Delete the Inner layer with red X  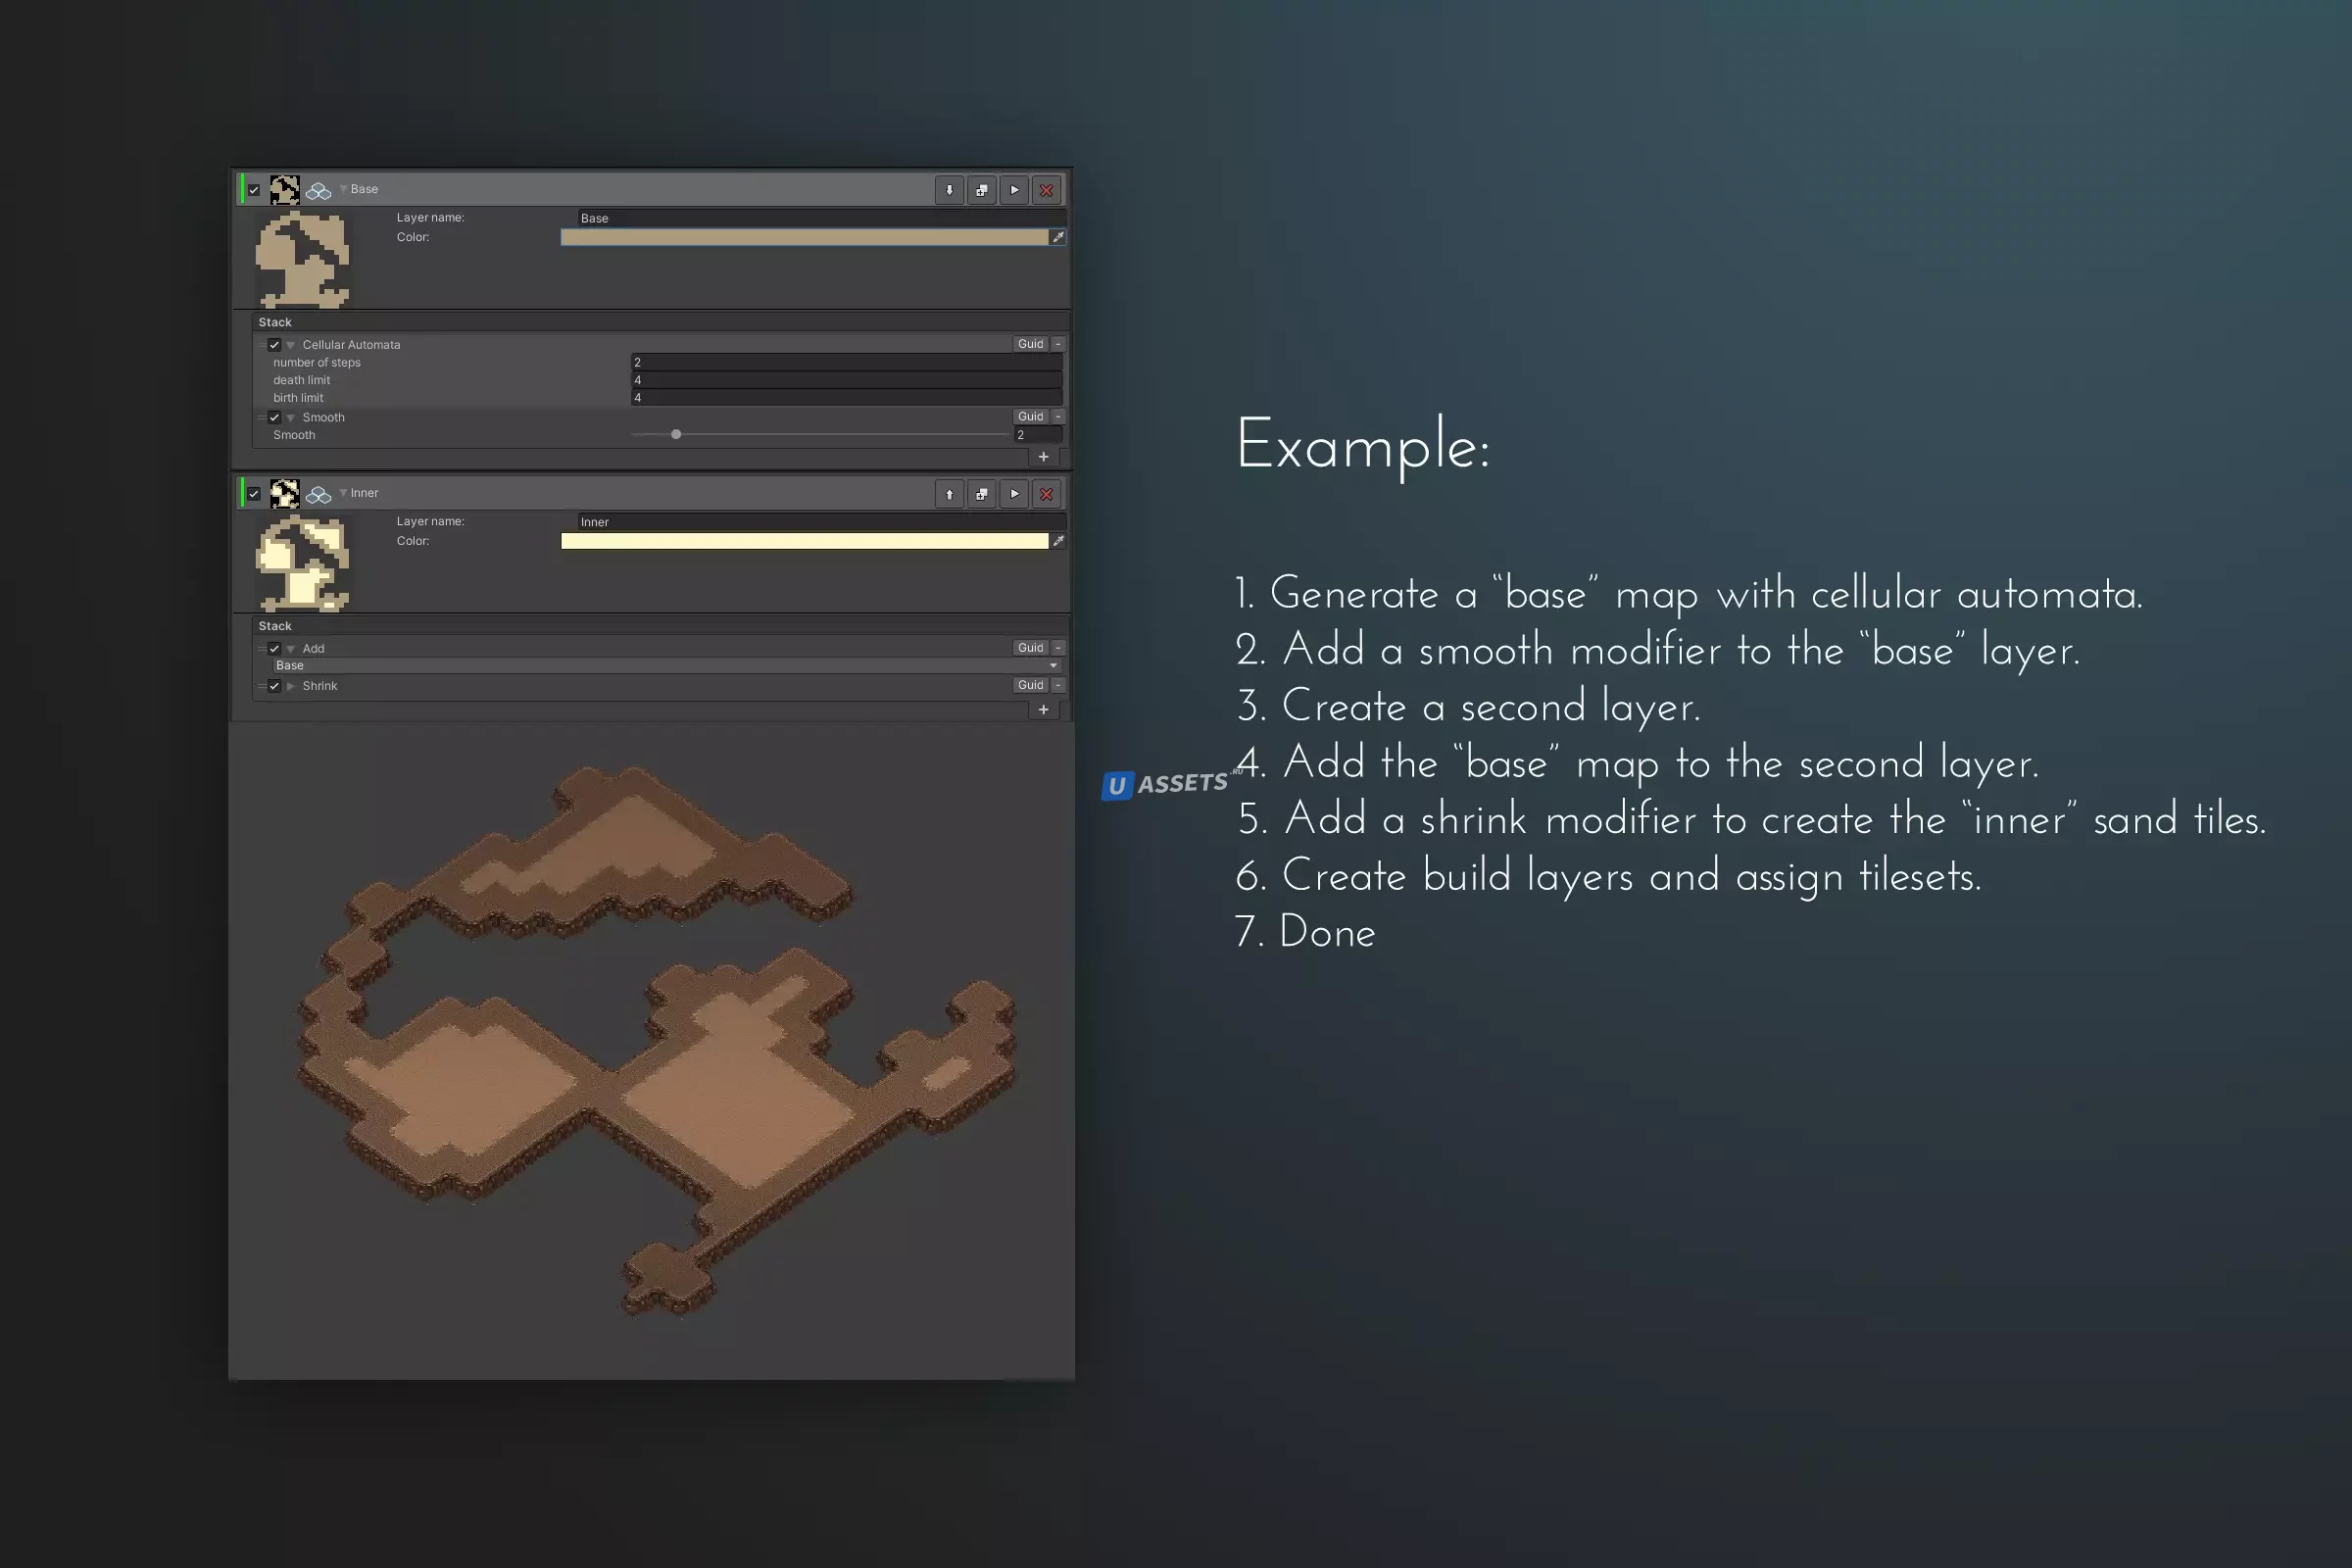[1047, 494]
